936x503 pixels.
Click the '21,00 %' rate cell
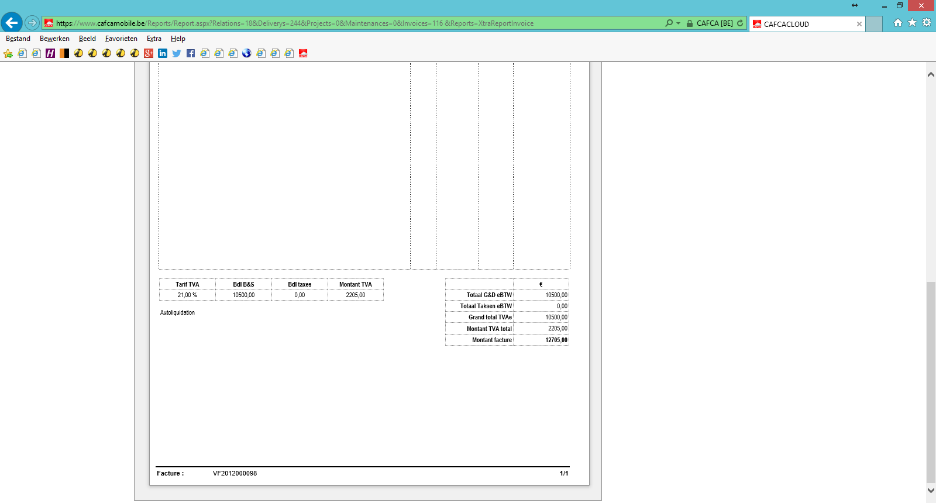(x=187, y=295)
